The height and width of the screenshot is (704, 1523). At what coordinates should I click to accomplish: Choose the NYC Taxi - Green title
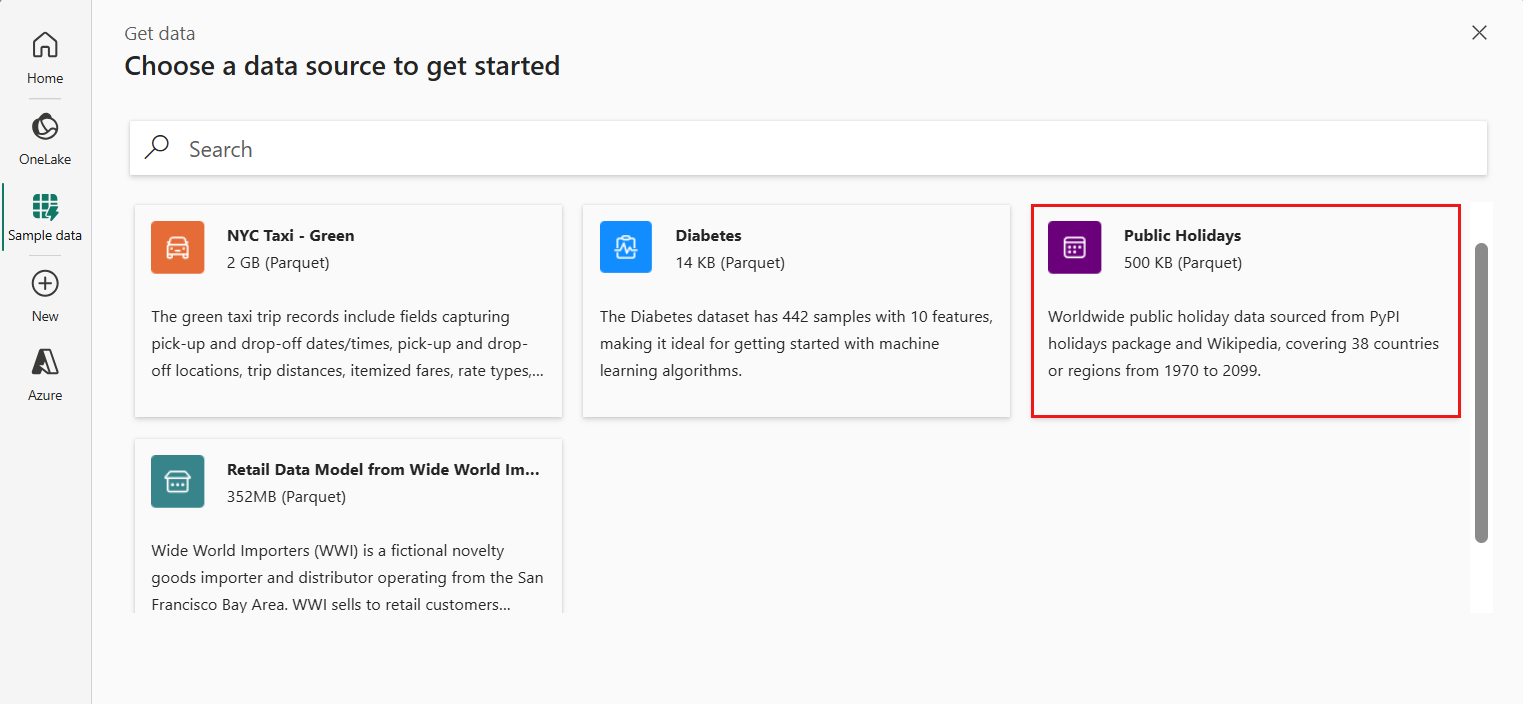(291, 236)
